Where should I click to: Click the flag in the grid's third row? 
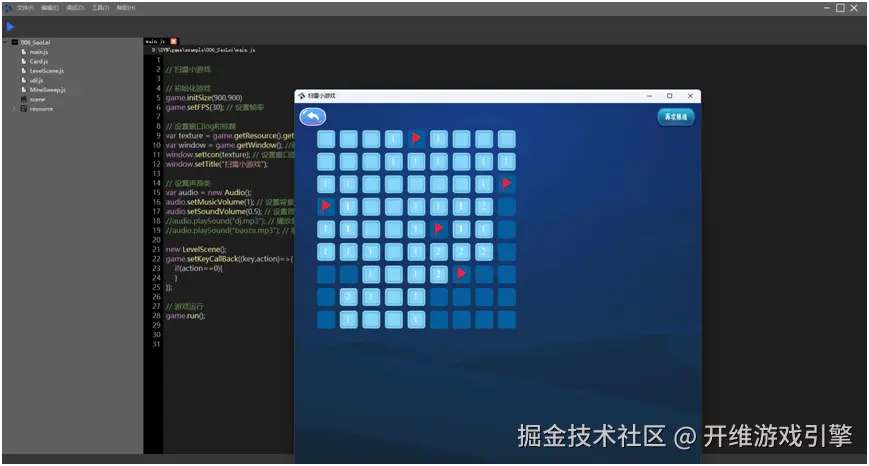pyautogui.click(x=506, y=184)
